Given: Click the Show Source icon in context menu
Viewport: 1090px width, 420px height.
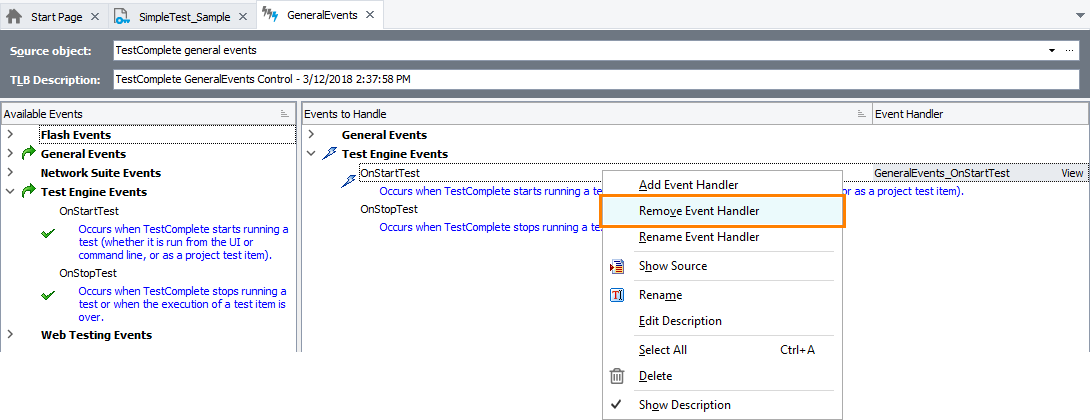Looking at the screenshot, I should tap(617, 266).
